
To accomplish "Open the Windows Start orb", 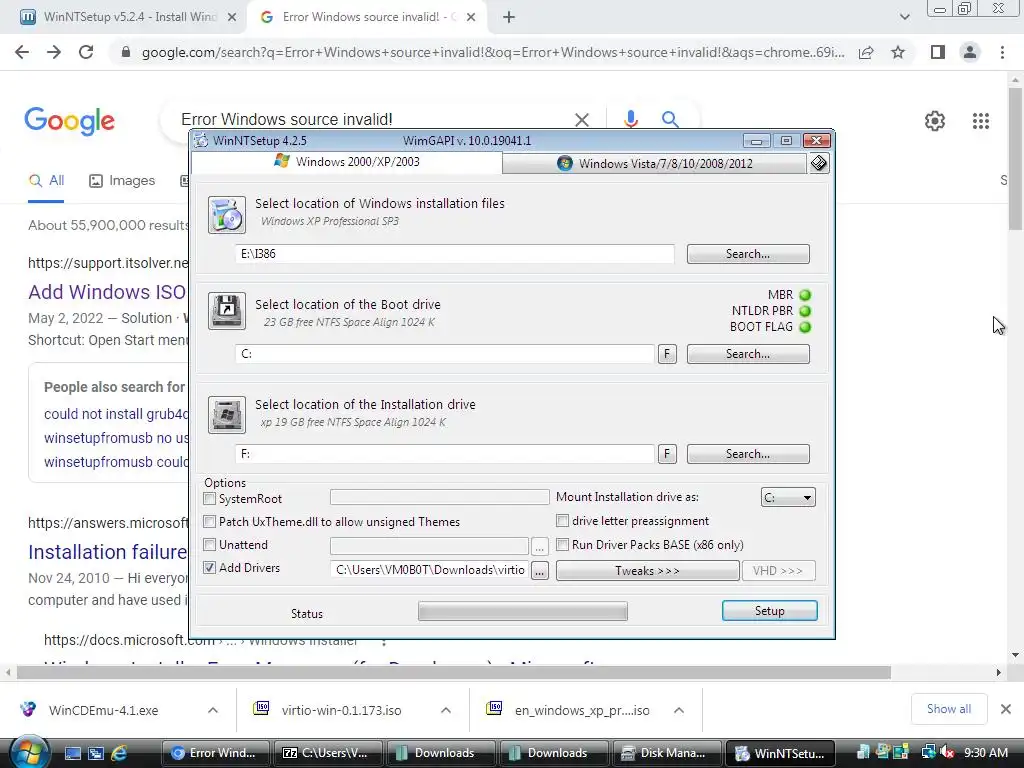I will pyautogui.click(x=28, y=752).
